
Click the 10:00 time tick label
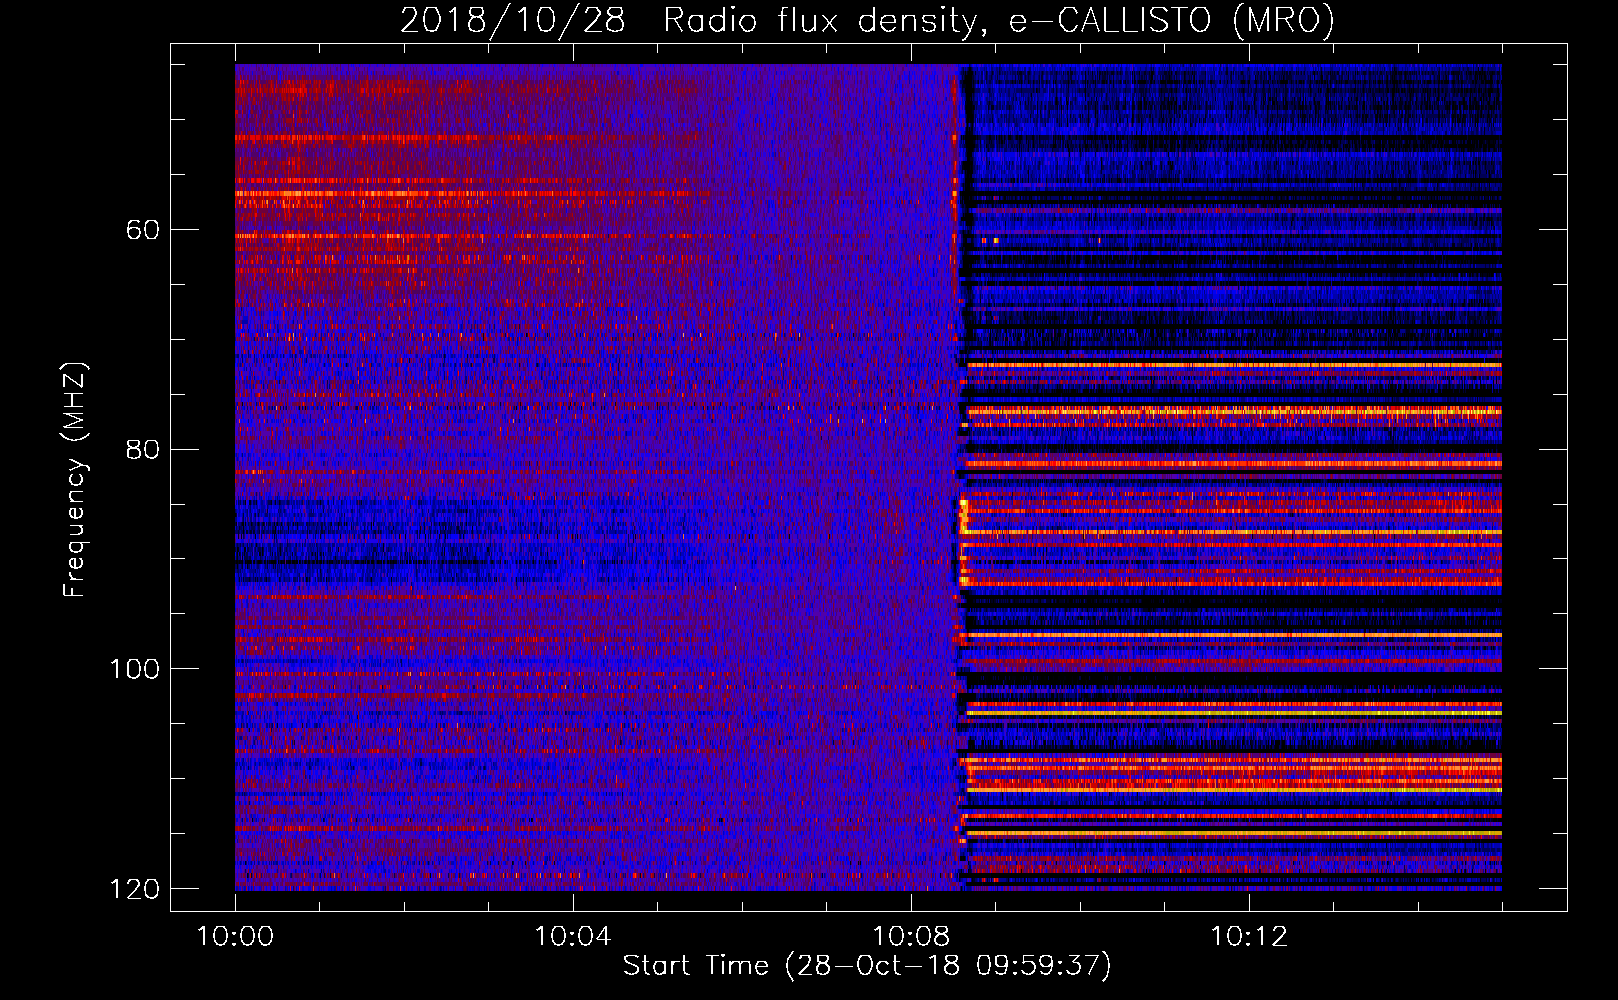coord(235,937)
